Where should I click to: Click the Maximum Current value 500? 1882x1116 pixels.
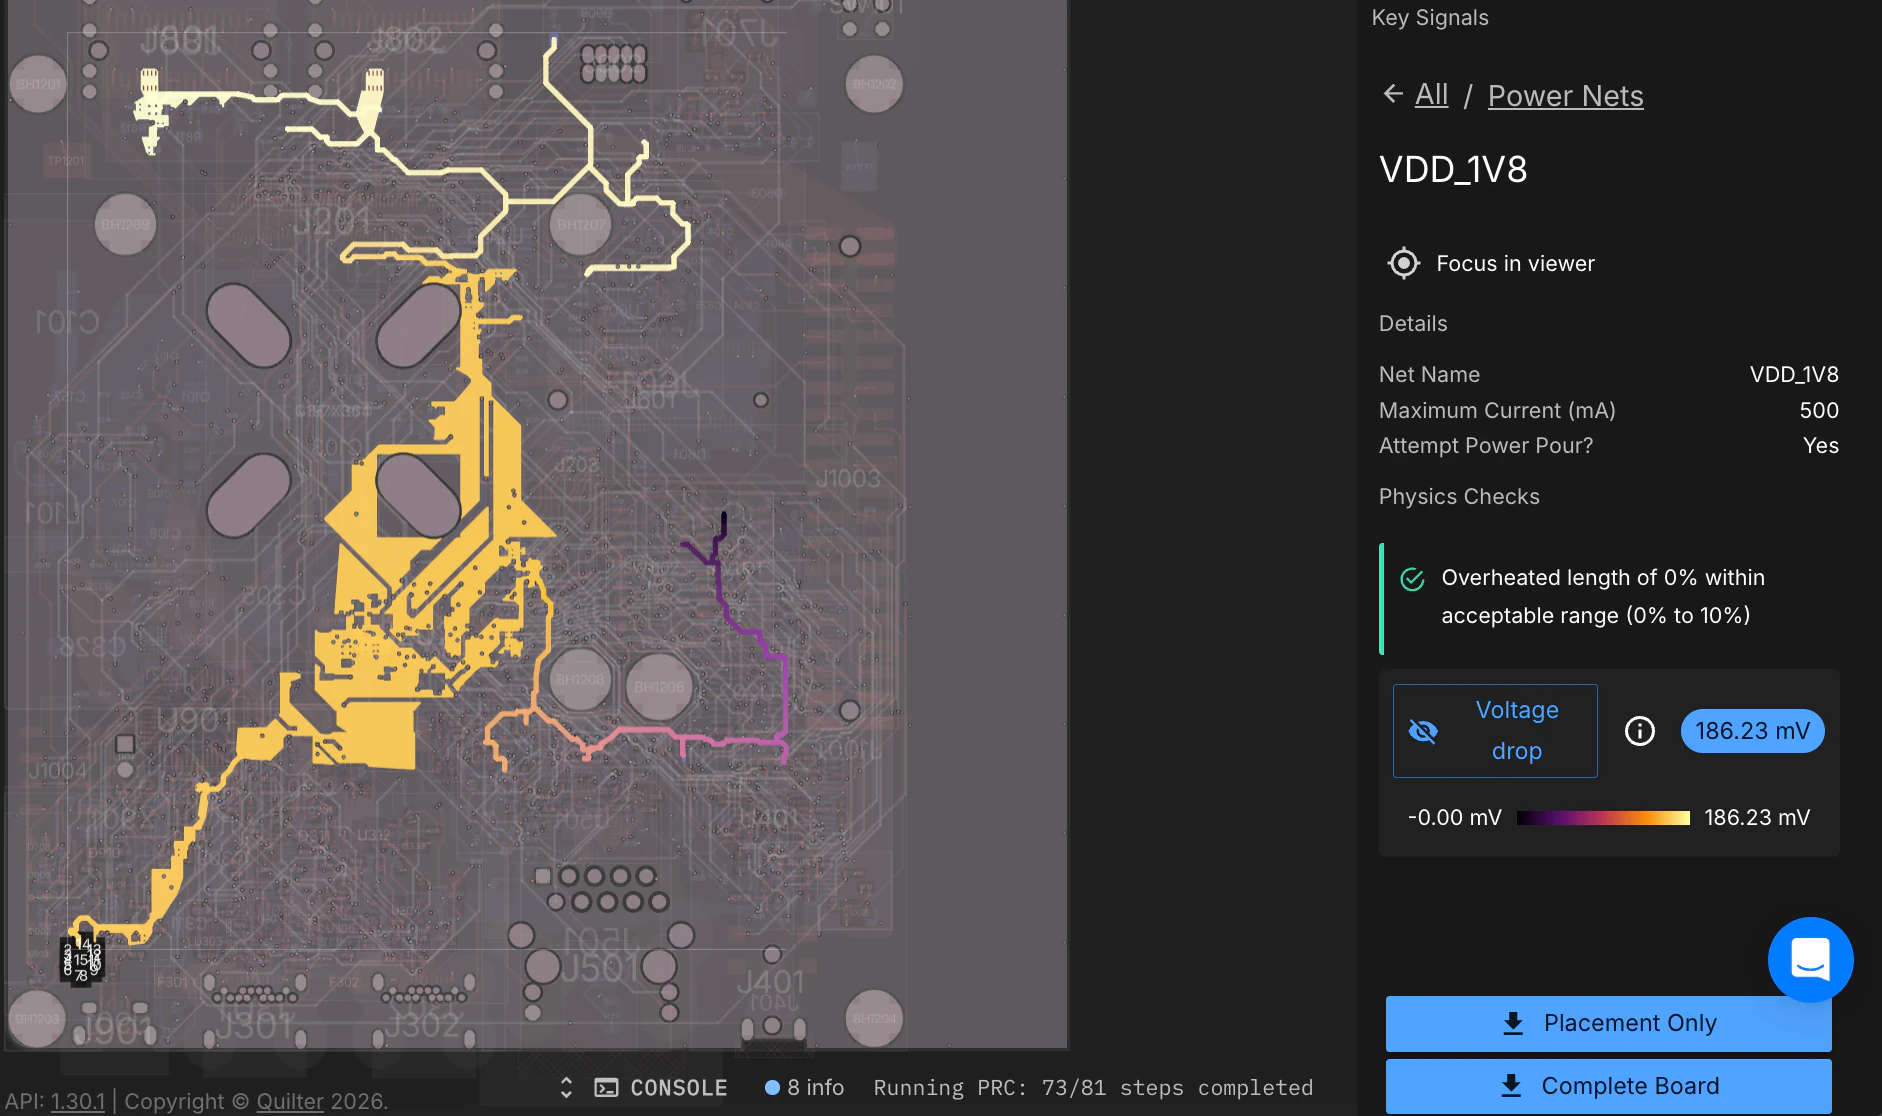click(x=1819, y=410)
